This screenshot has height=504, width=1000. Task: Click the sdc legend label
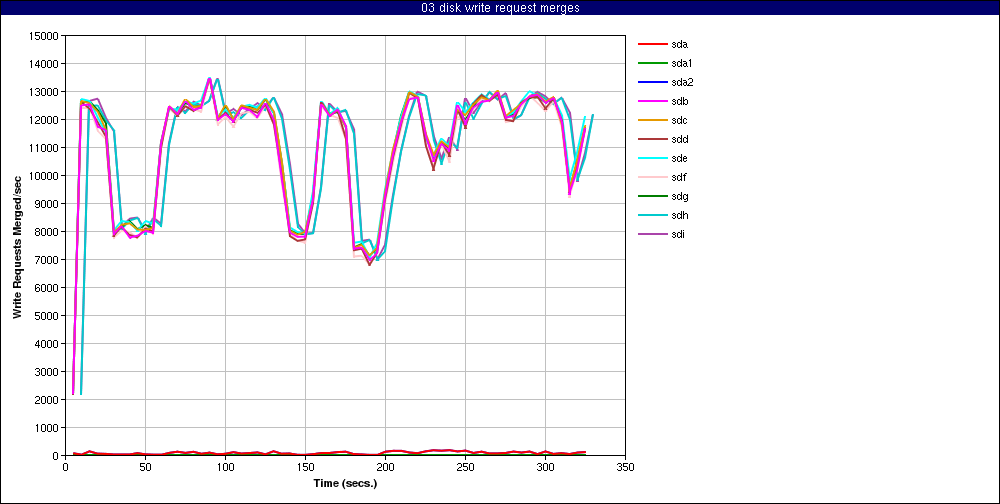(679, 121)
